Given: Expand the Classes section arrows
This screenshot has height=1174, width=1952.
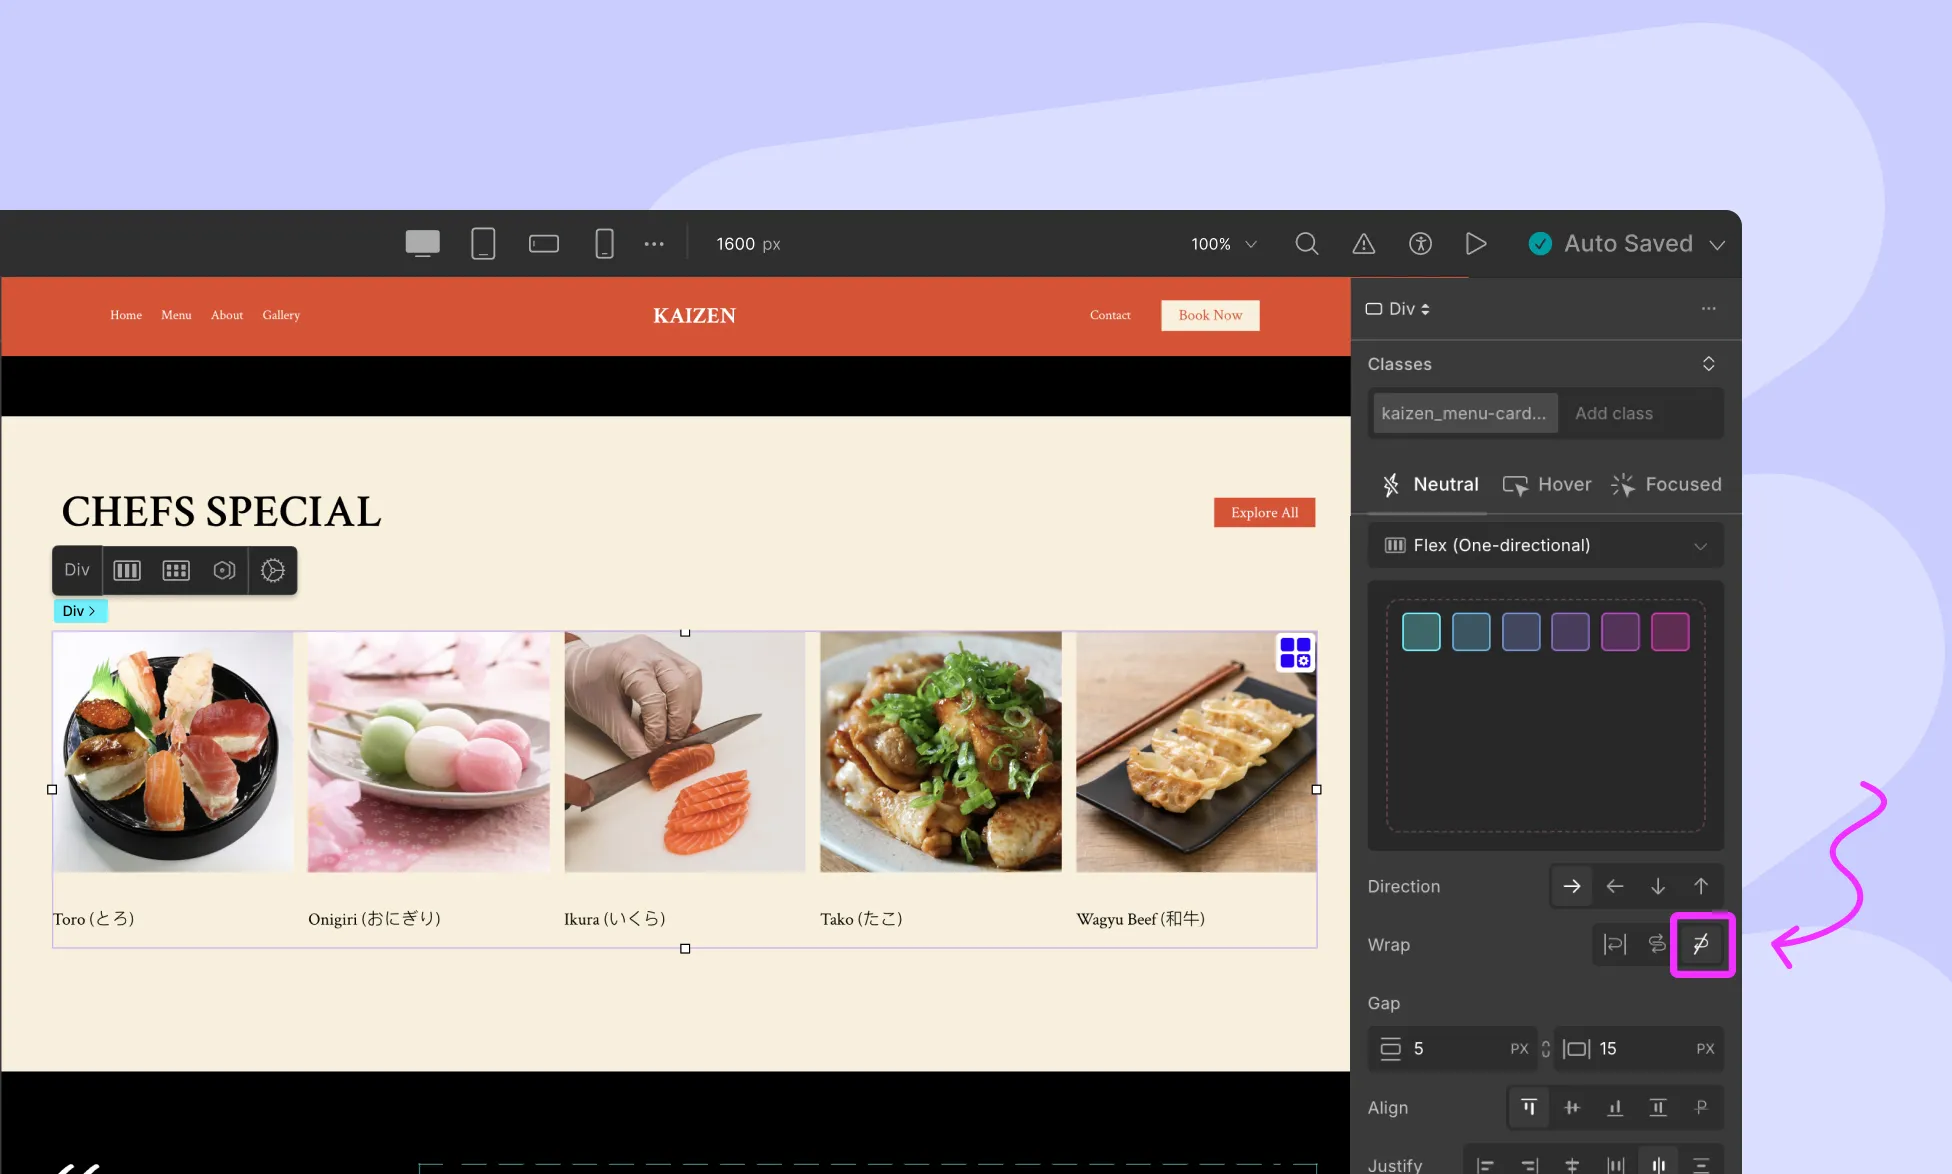Looking at the screenshot, I should click(x=1709, y=363).
